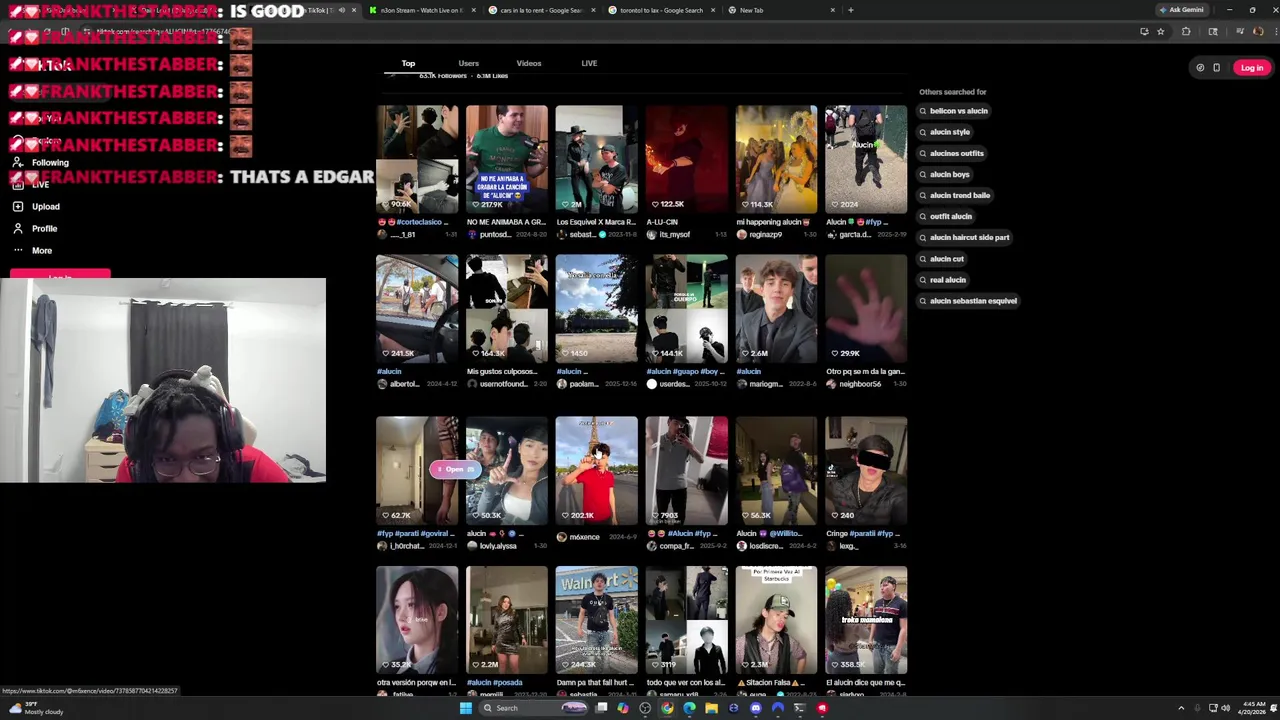The height and width of the screenshot is (720, 1280).
Task: Open the 'Sitacion Falsa' video with 2.3M likes
Action: click(x=776, y=620)
